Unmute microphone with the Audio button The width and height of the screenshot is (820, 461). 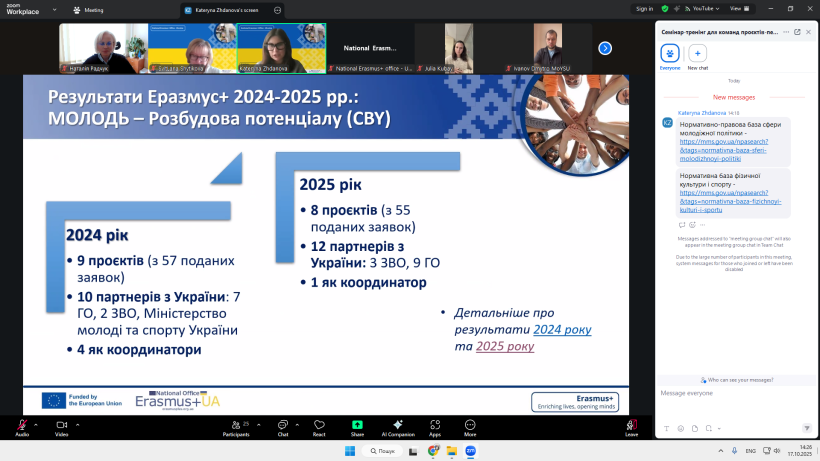point(22,426)
